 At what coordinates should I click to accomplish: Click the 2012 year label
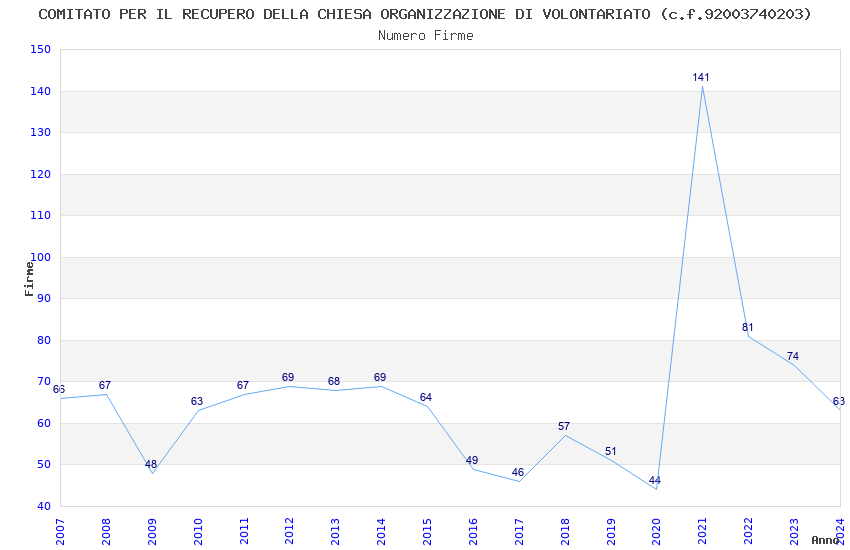point(289,532)
